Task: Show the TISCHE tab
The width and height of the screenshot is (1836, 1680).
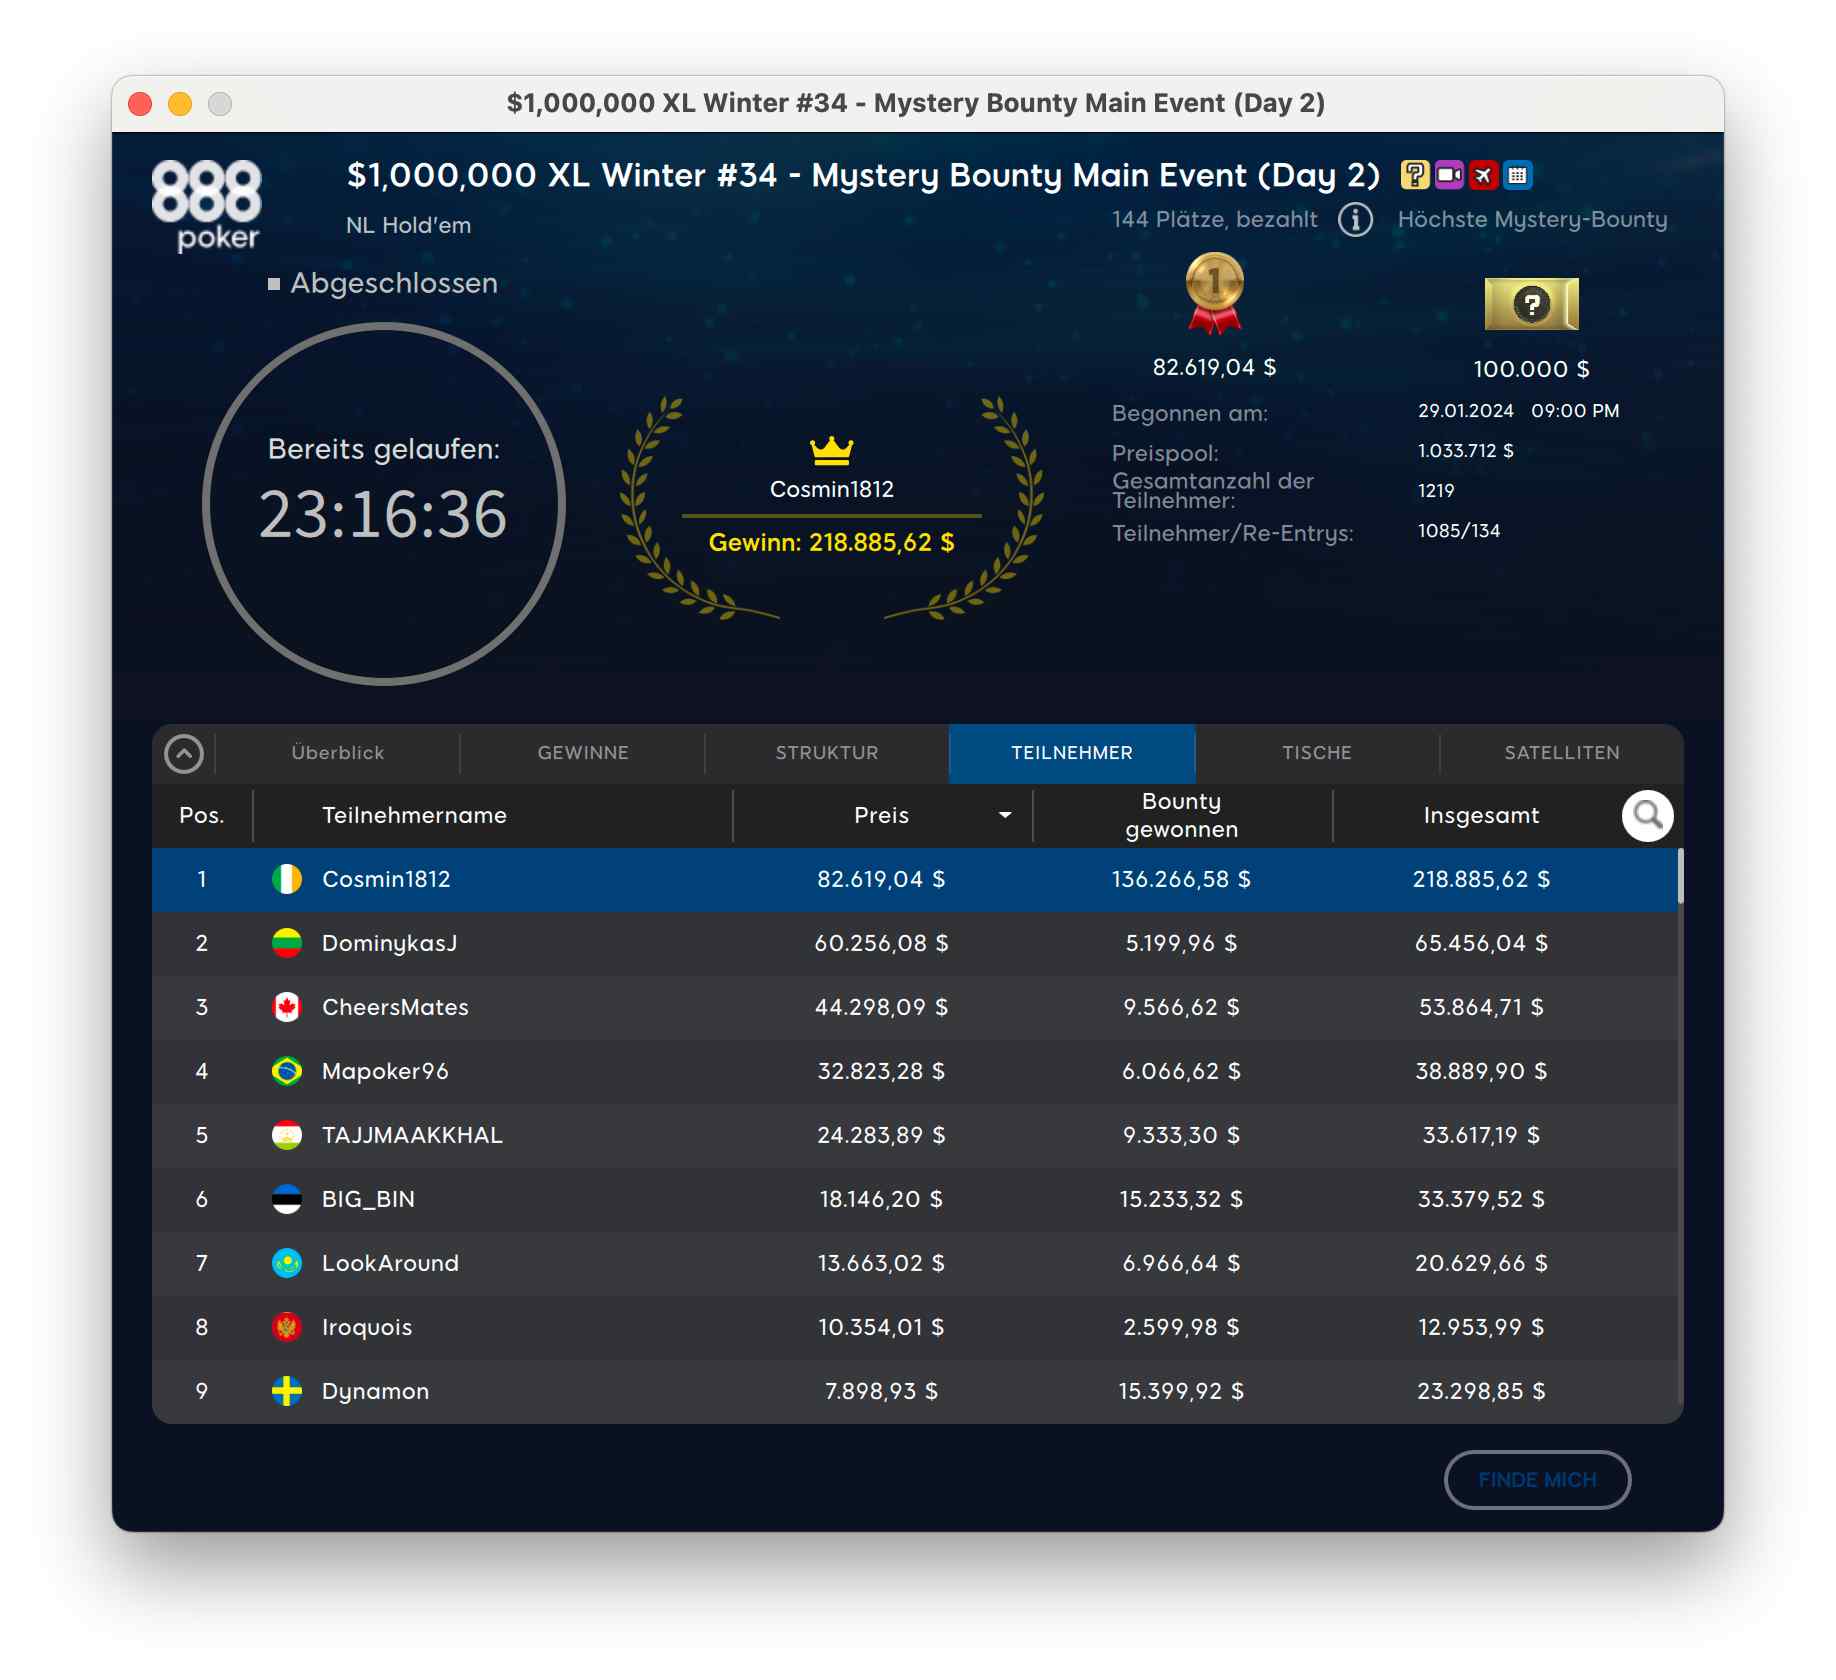Action: pos(1316,753)
